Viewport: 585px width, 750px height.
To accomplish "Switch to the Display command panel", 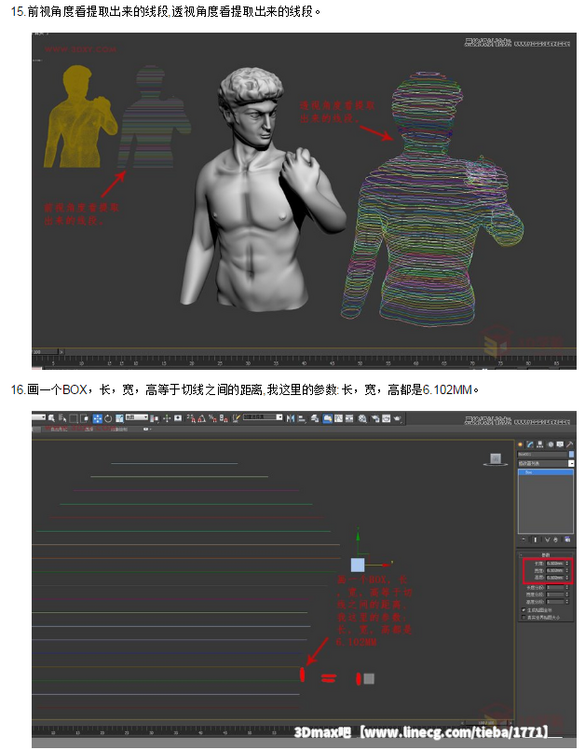I will point(560,444).
